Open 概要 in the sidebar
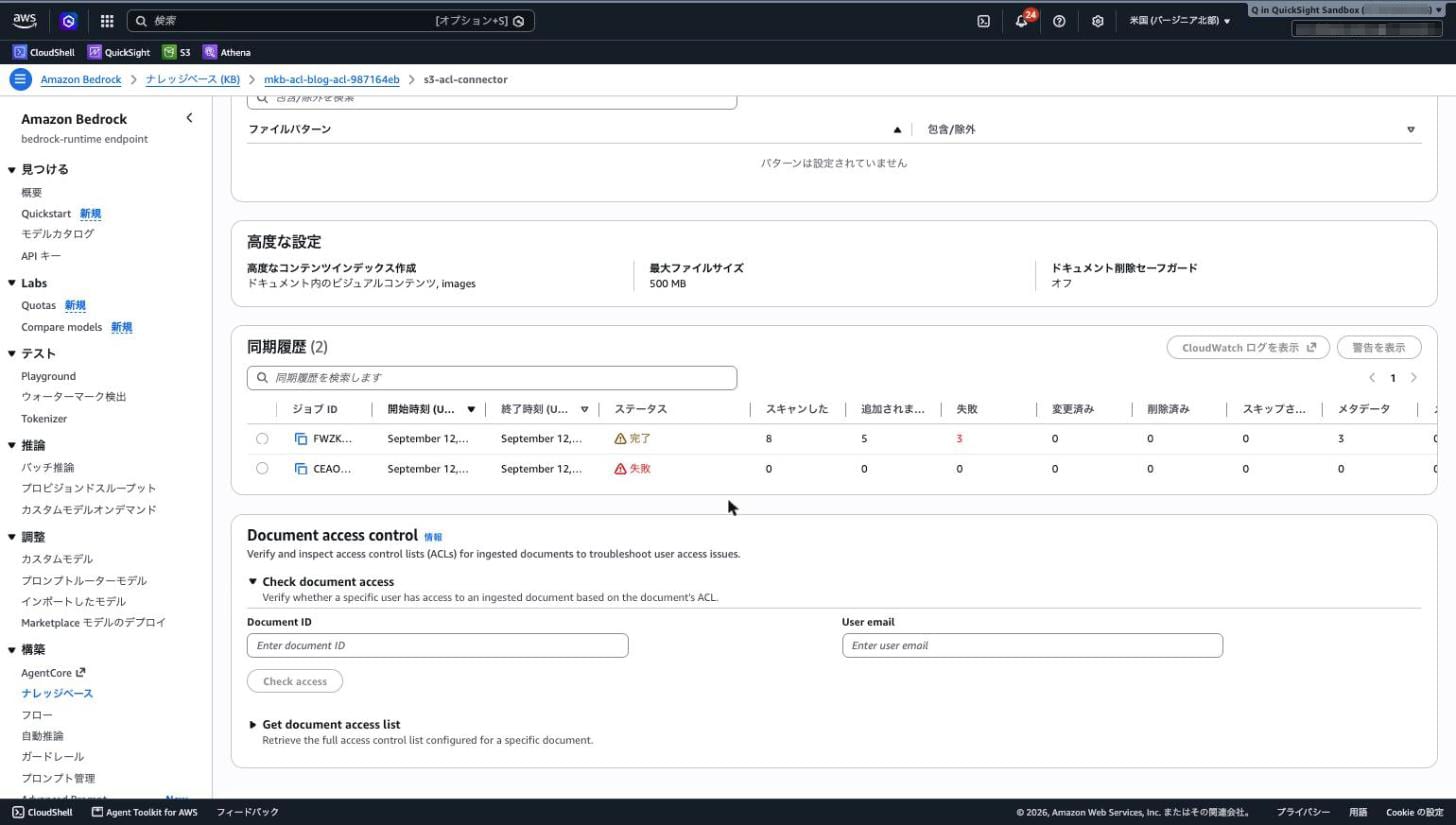Screen dimensions: 1456x825 32,192
